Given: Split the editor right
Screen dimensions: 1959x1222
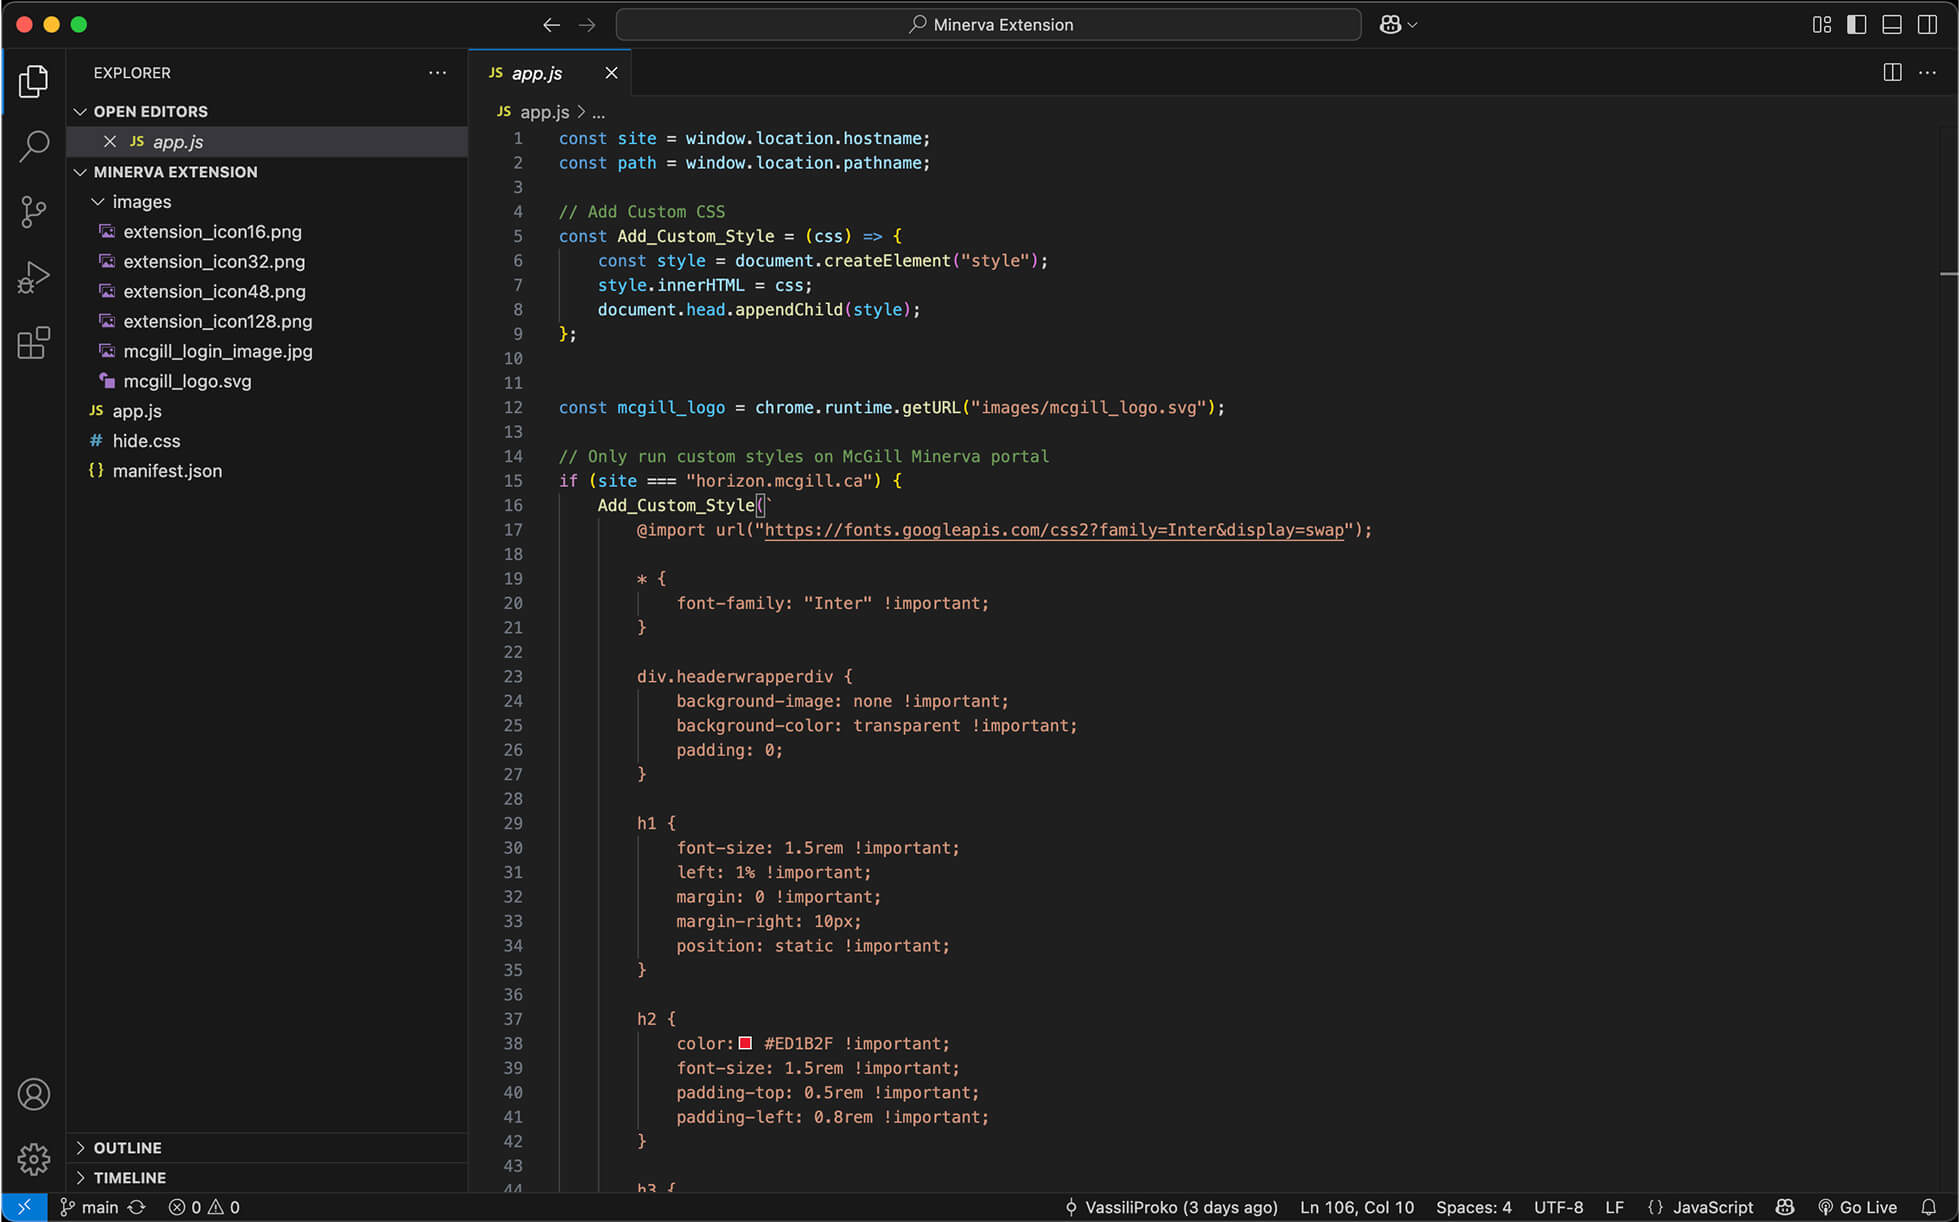Looking at the screenshot, I should [1892, 73].
